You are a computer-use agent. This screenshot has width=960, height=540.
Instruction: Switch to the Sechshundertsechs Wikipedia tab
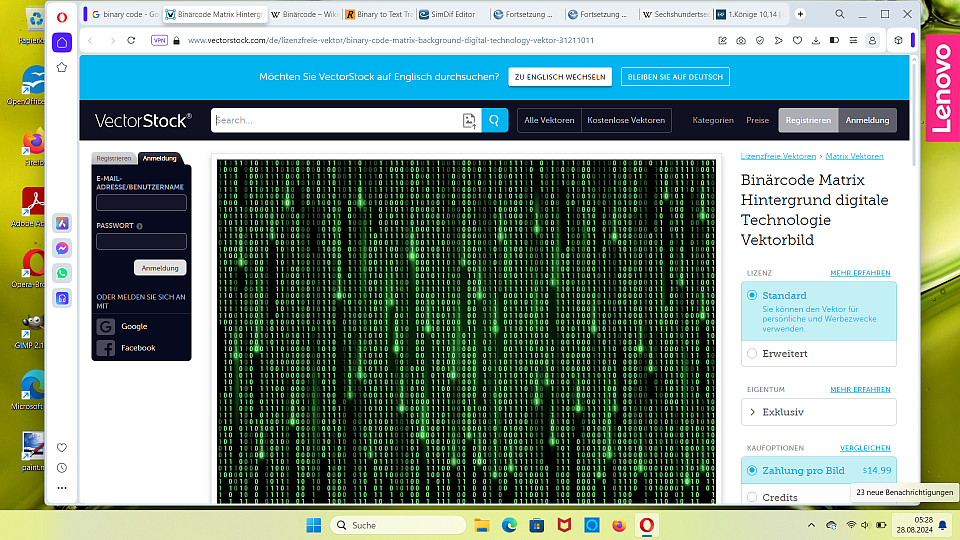pos(675,14)
